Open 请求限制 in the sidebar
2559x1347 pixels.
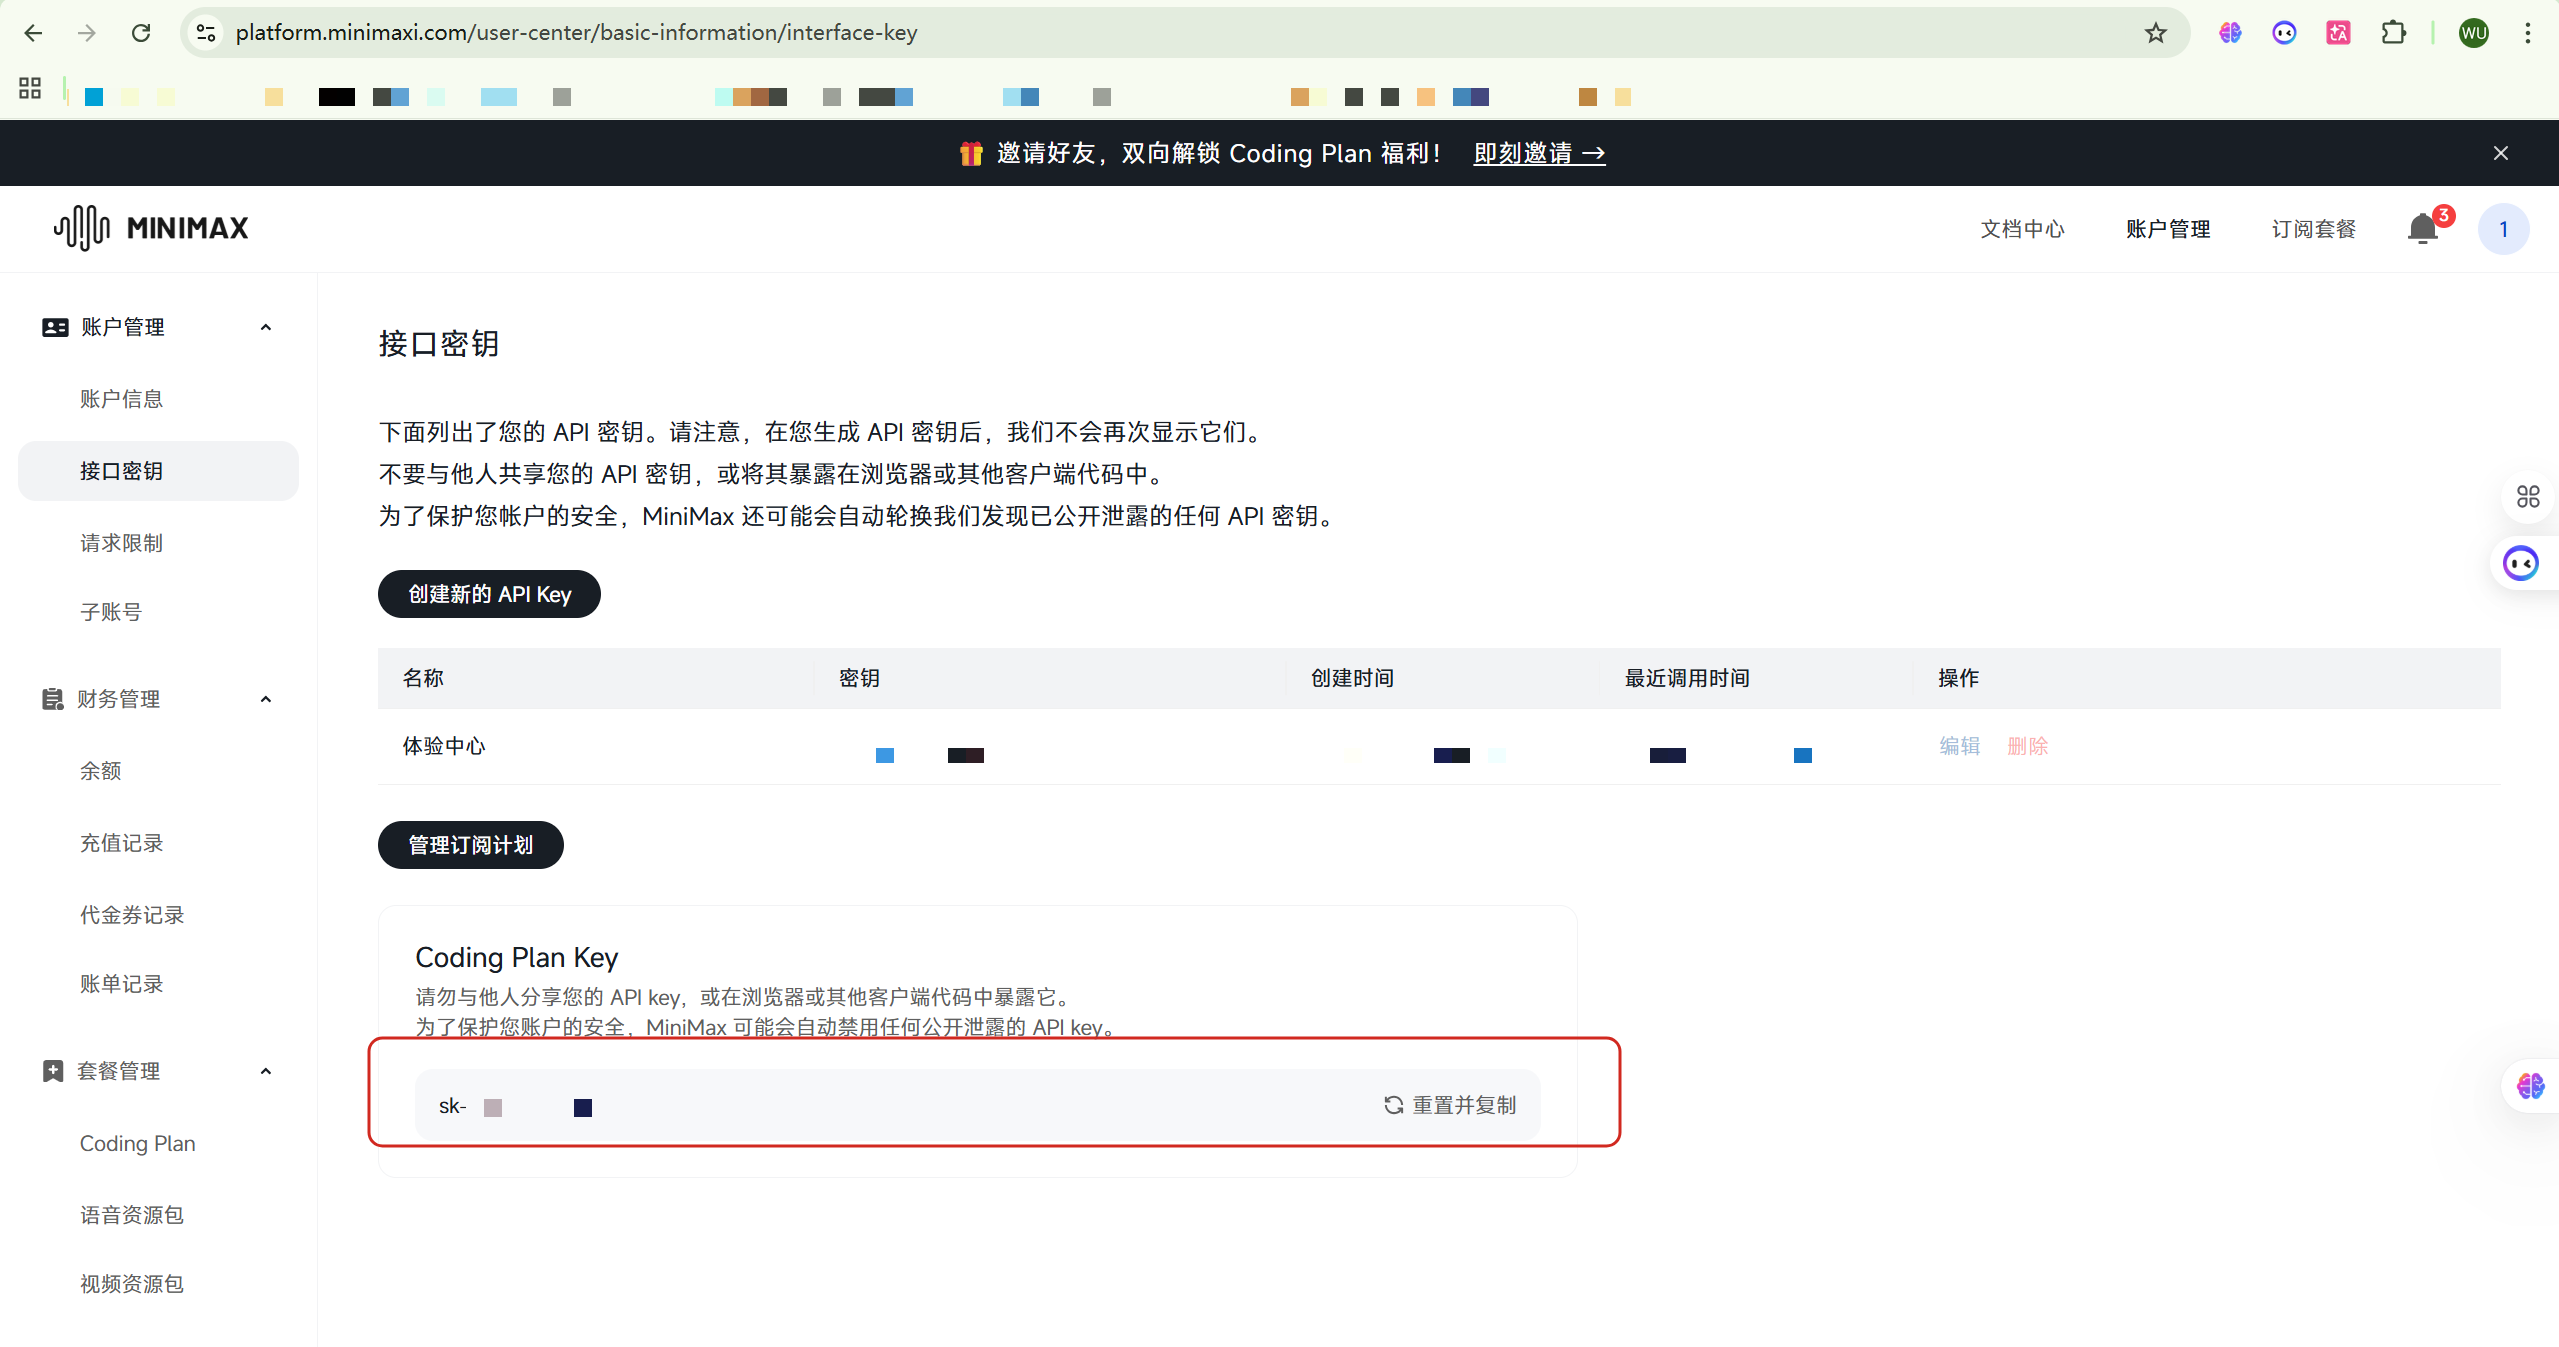coord(121,543)
